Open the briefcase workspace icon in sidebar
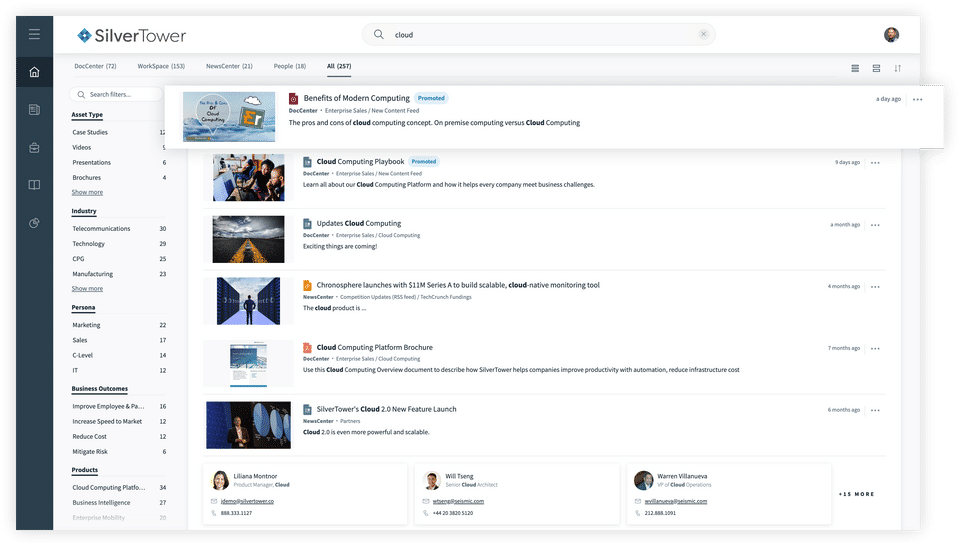 tap(34, 148)
